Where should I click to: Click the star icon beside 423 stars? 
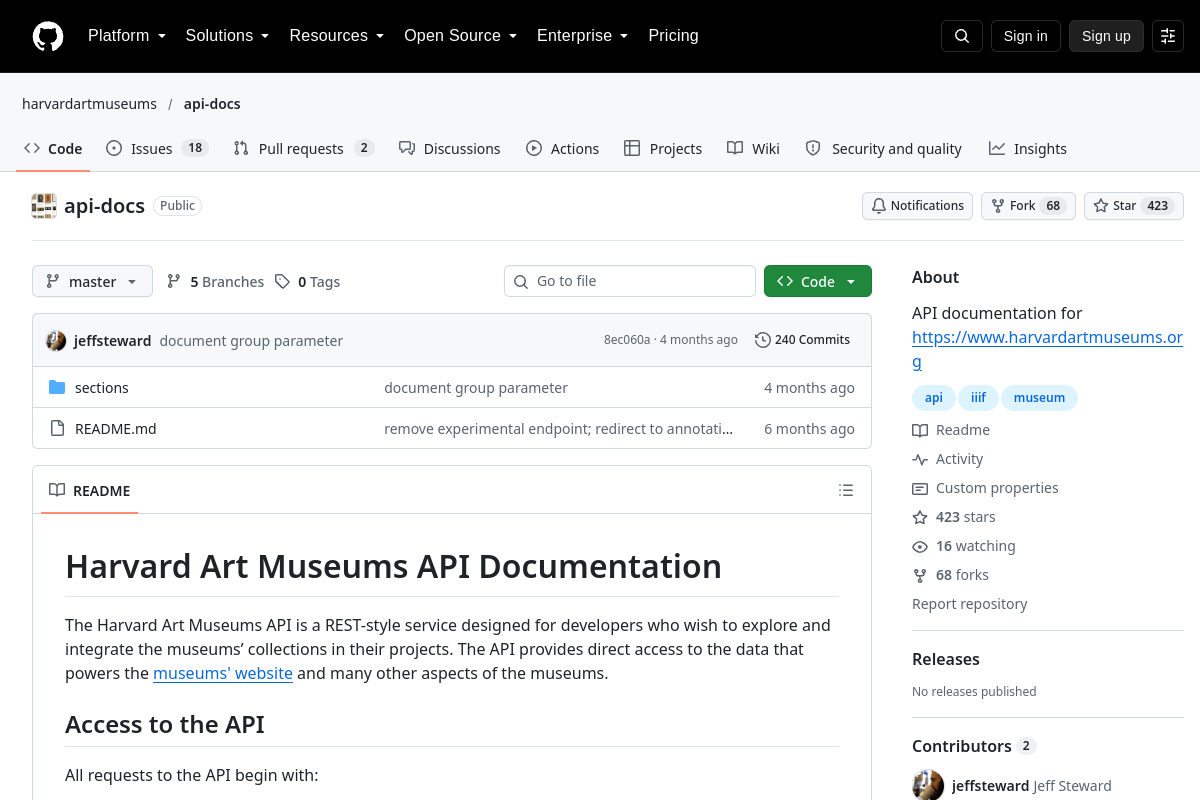(x=920, y=517)
